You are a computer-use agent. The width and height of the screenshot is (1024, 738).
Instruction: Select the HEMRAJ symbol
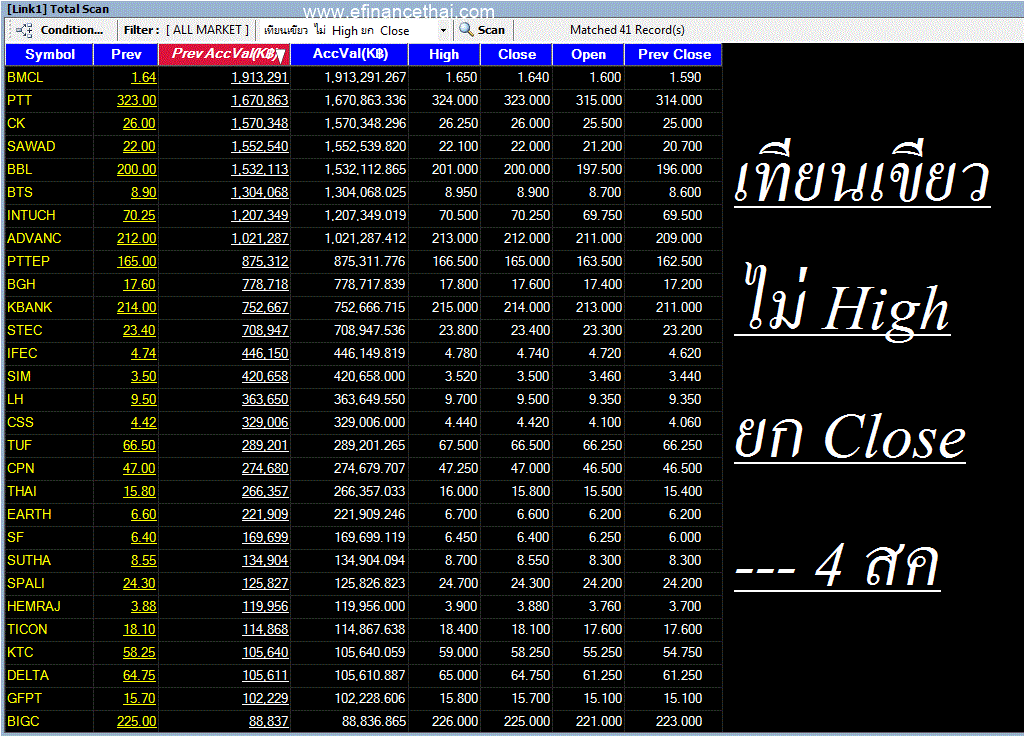pos(33,607)
